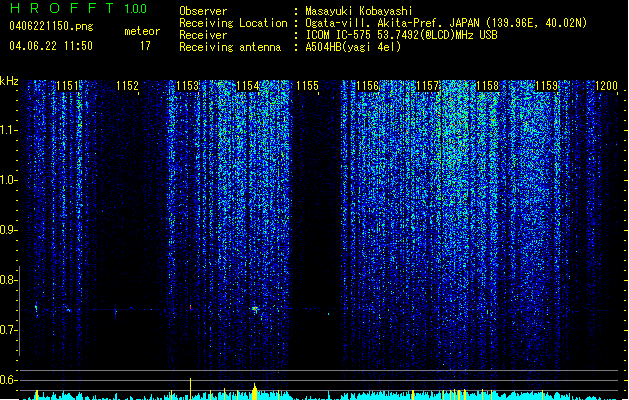Select the Ogata-vill. Akita-Pref. JAPAN location text
The image size is (629, 400).
tap(446, 23)
